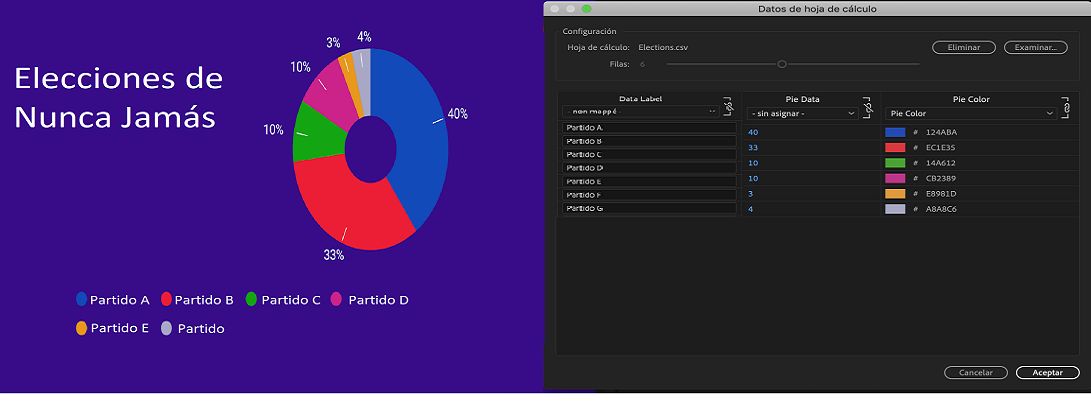1091x416 pixels.
Task: Click the Partido C label field
Action: click(x=648, y=154)
